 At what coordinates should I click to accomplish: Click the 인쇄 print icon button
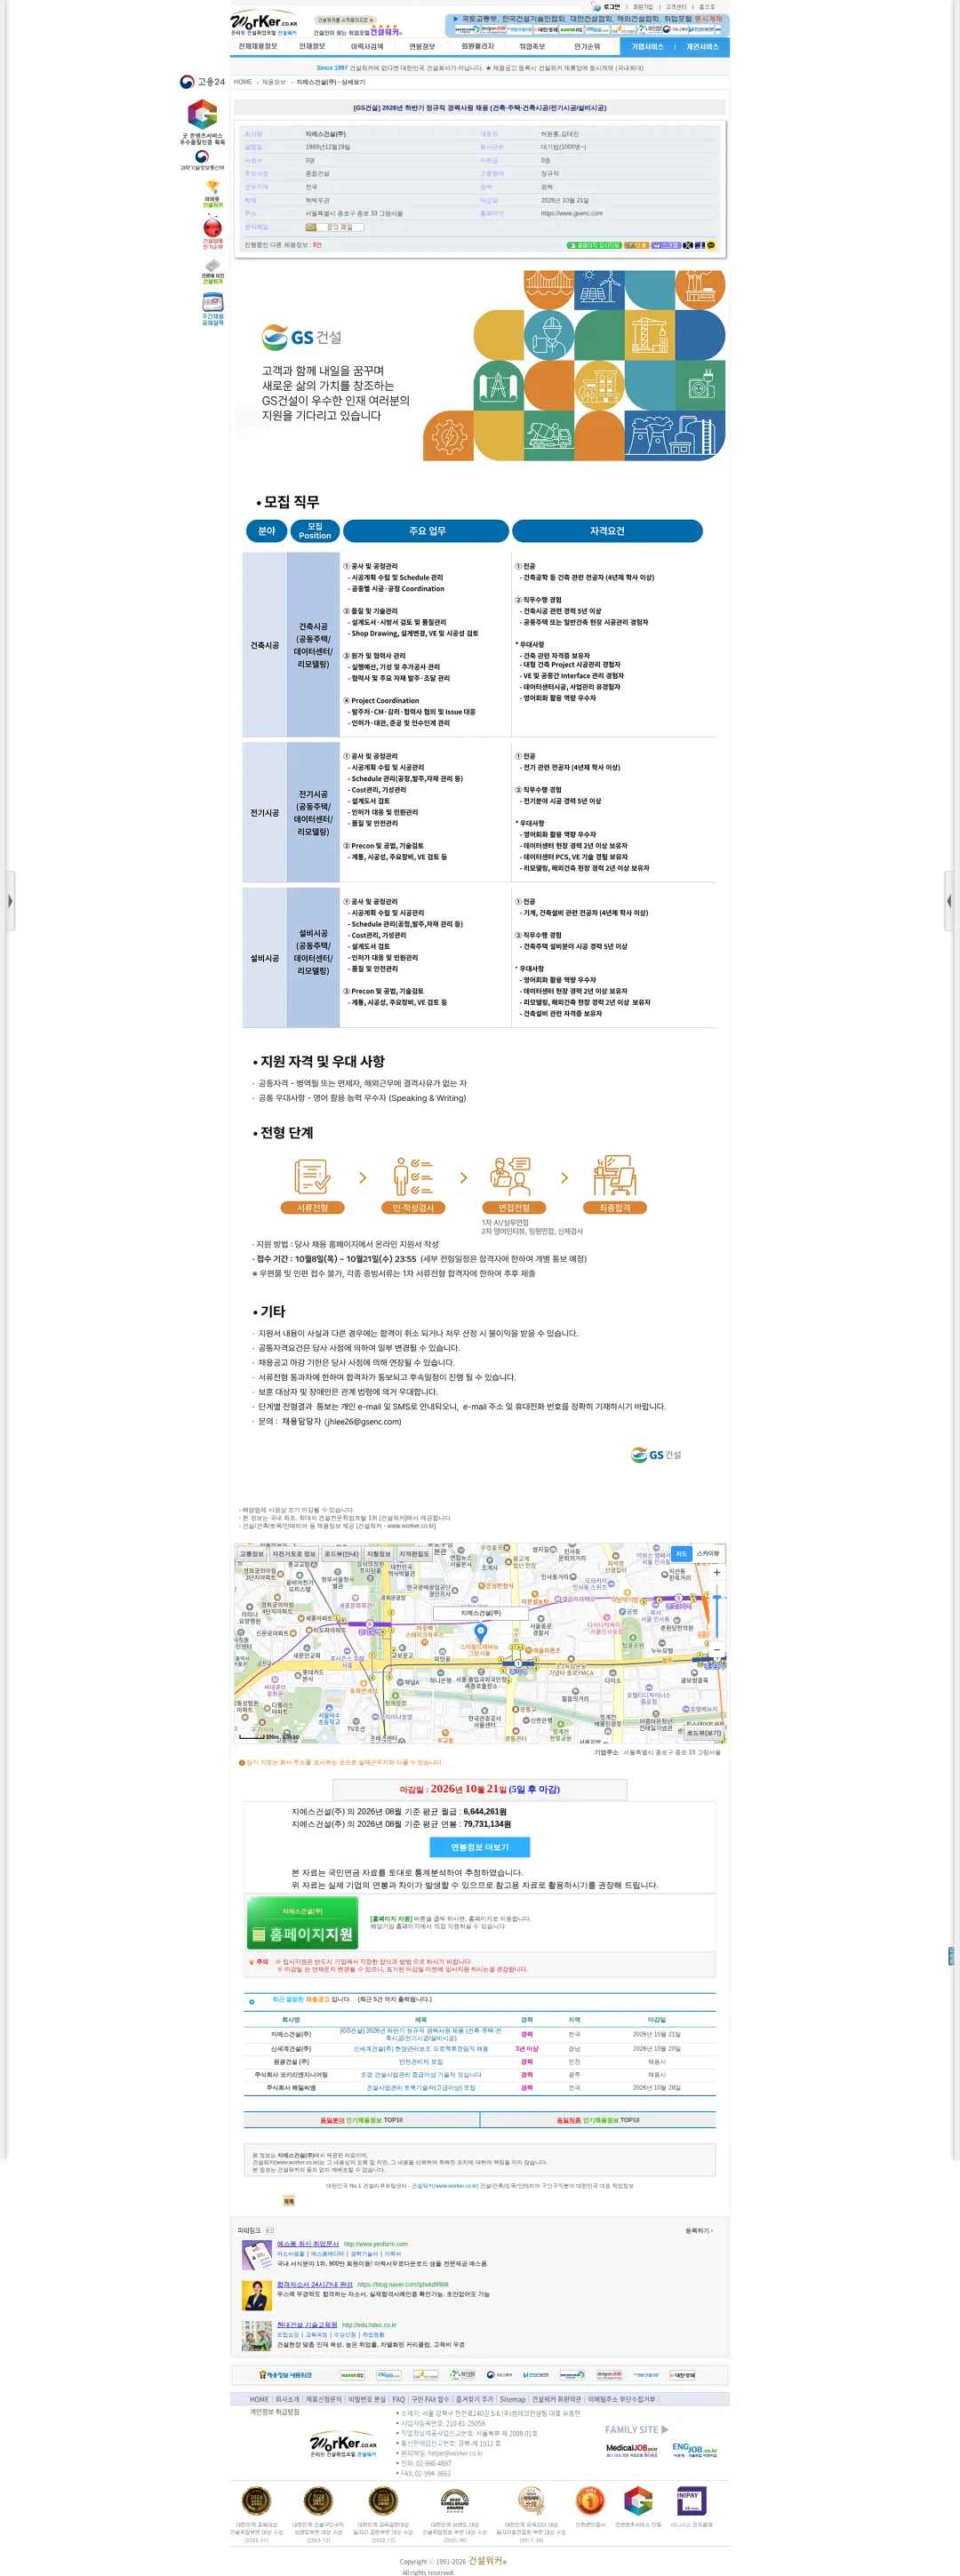[x=636, y=245]
